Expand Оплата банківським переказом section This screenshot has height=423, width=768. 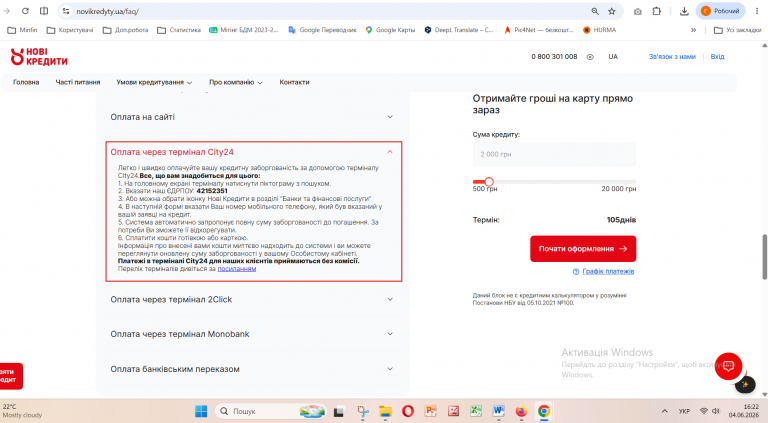point(252,369)
